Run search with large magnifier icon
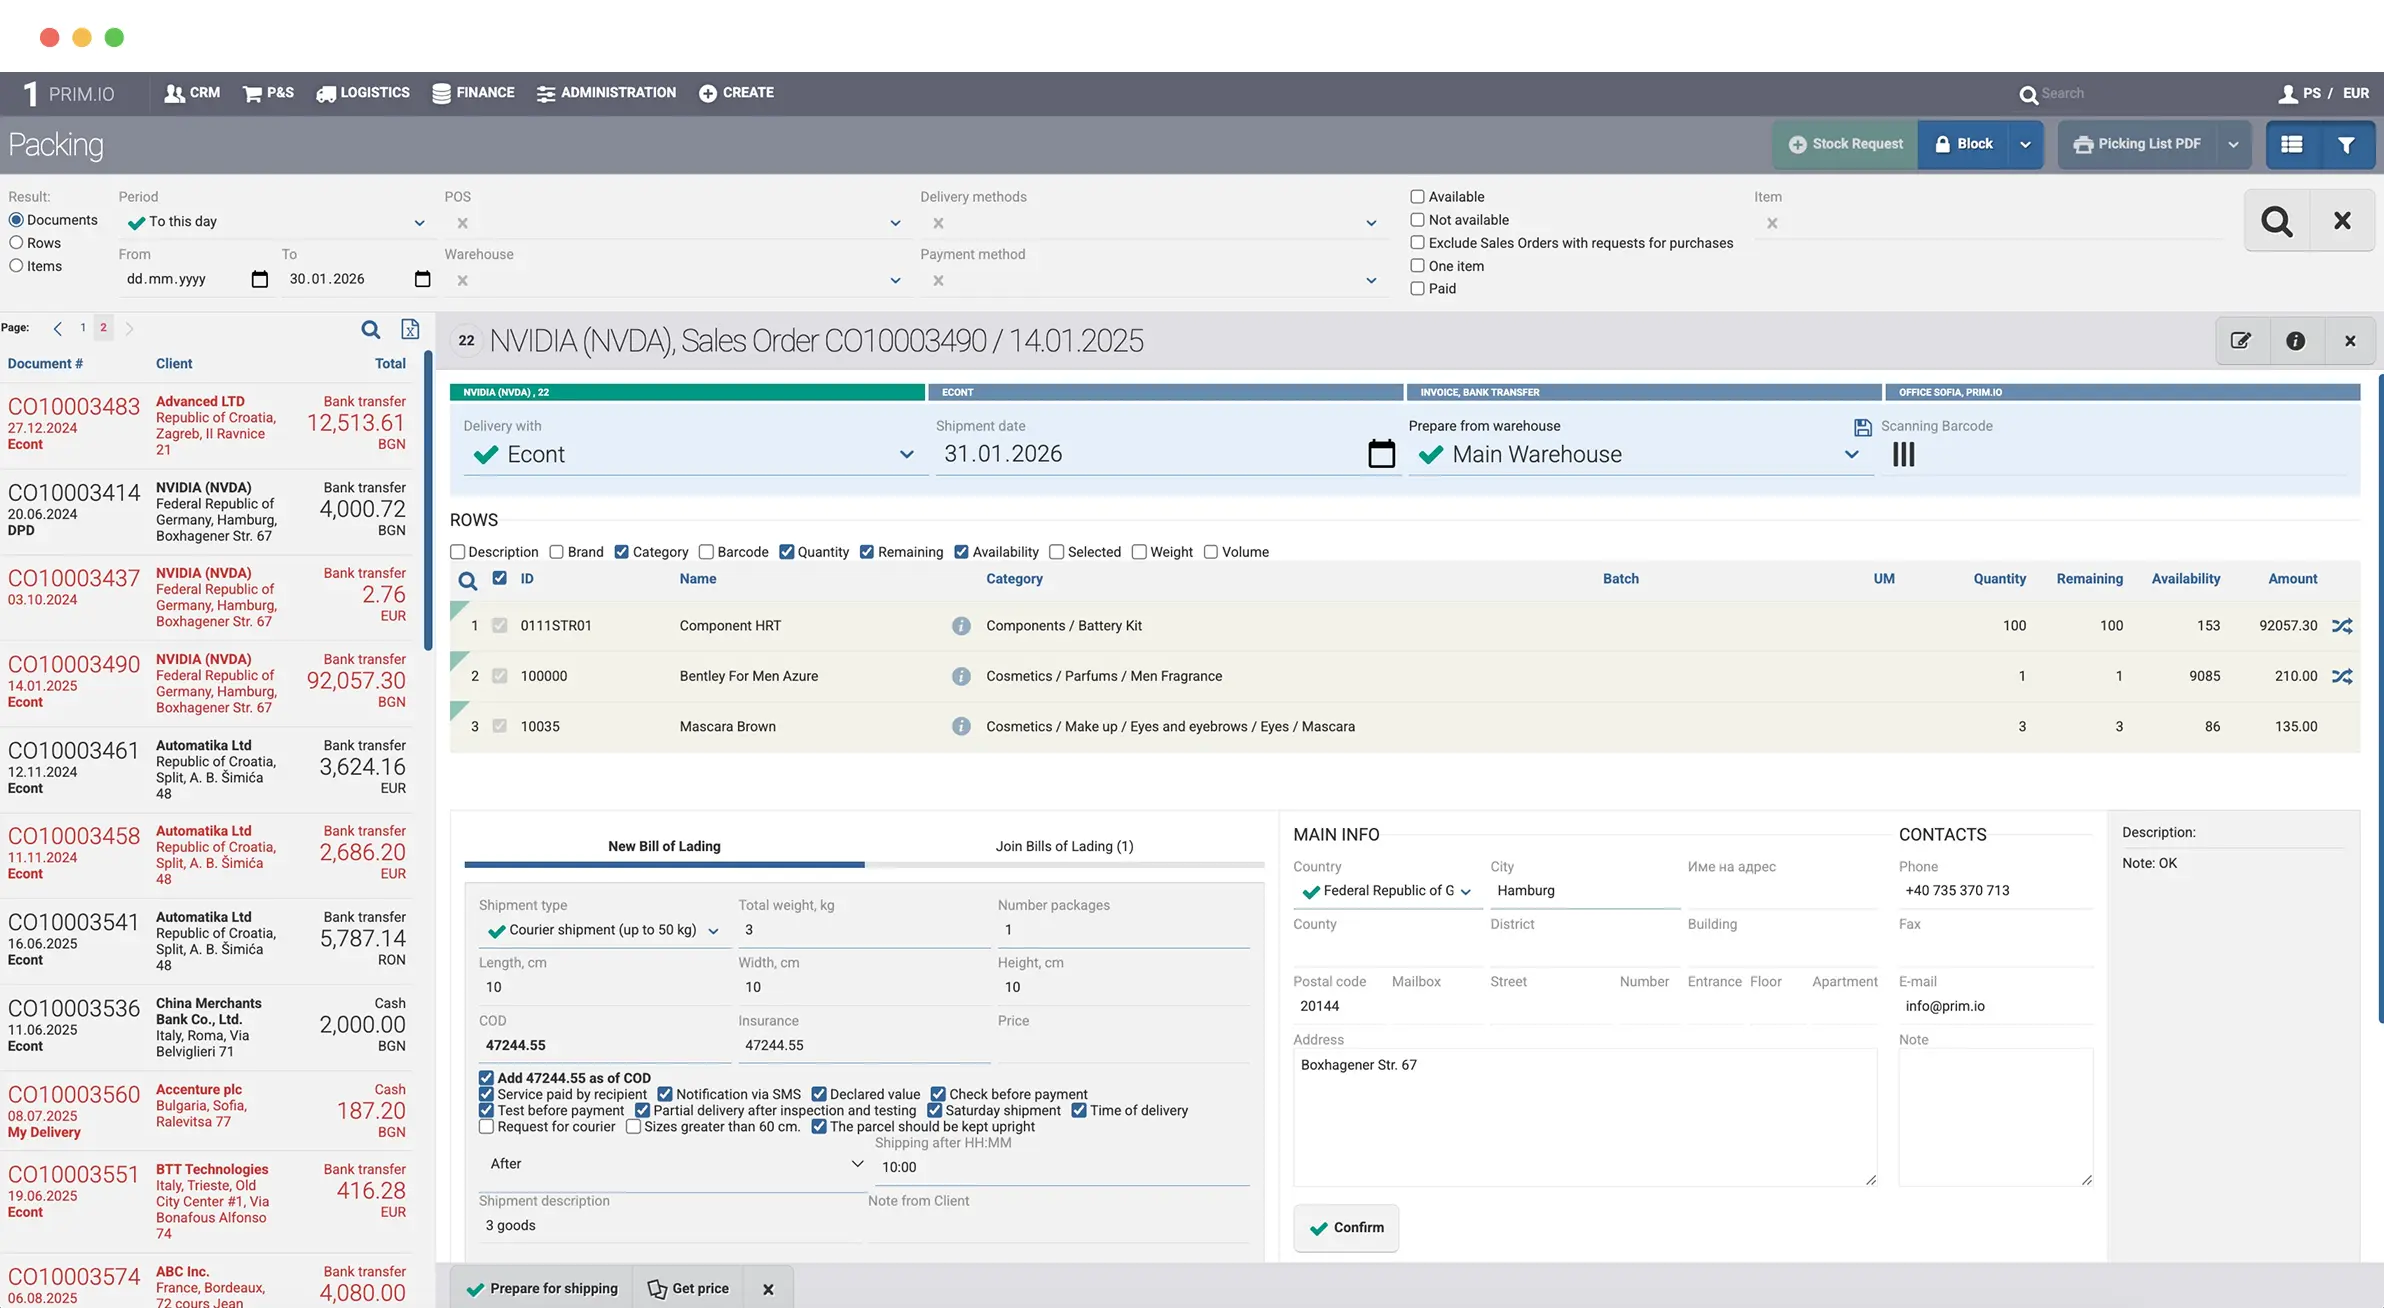2384x1308 pixels. point(2277,221)
